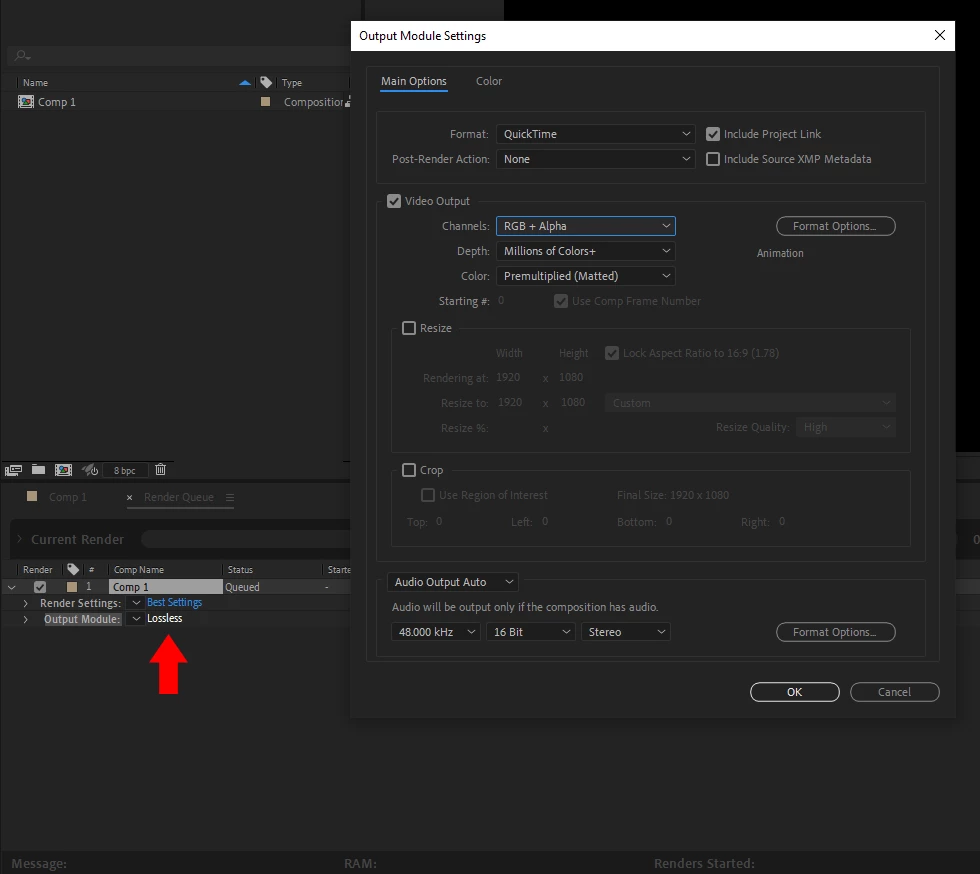Create a new composition from footer icon

[63, 470]
